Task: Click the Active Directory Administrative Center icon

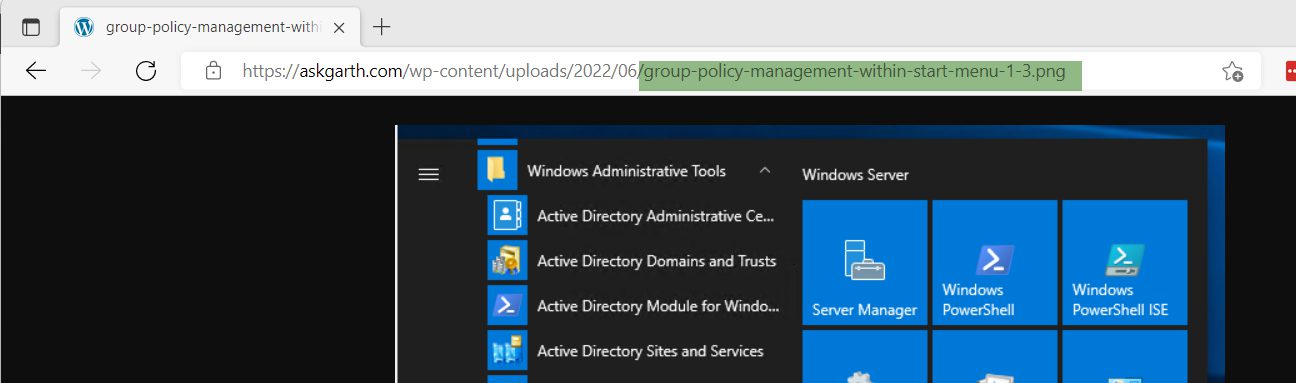Action: click(507, 215)
